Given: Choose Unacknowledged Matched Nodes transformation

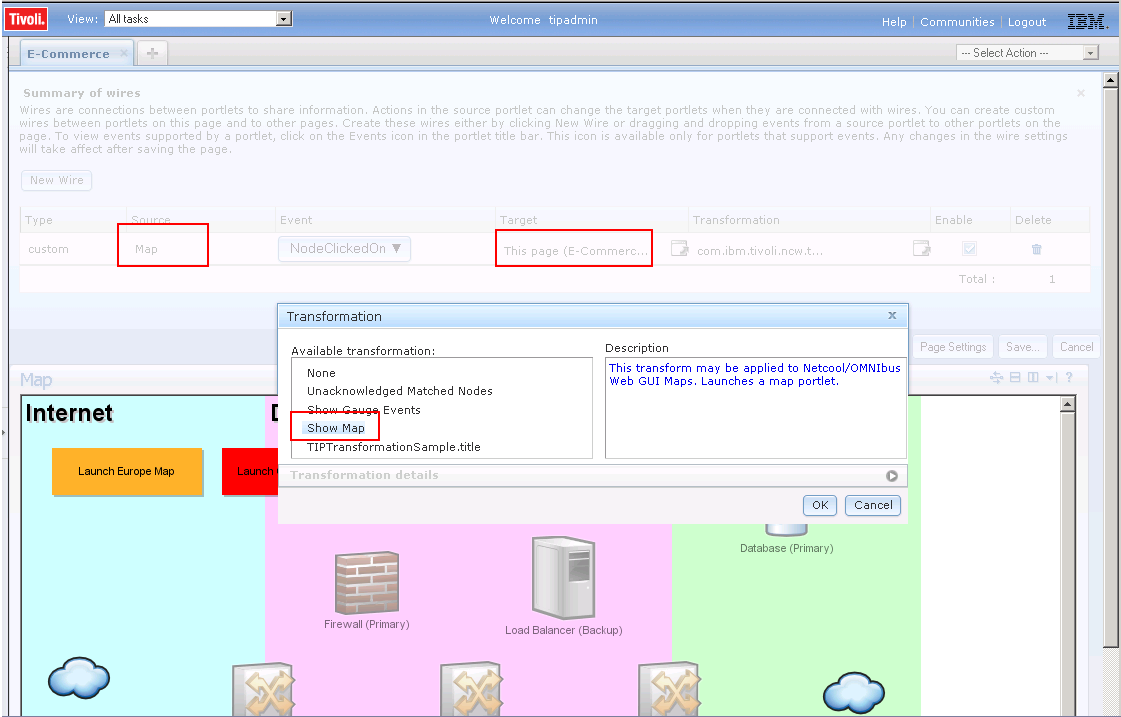Looking at the screenshot, I should [x=399, y=391].
